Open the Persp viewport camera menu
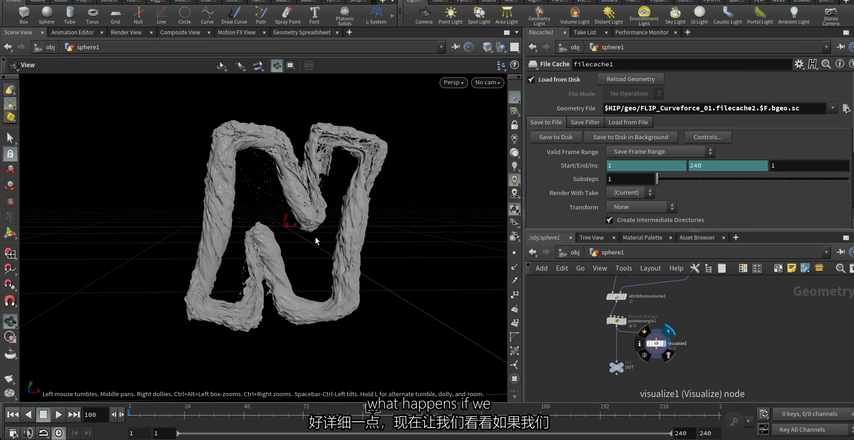This screenshot has height=440, width=854. click(x=454, y=83)
